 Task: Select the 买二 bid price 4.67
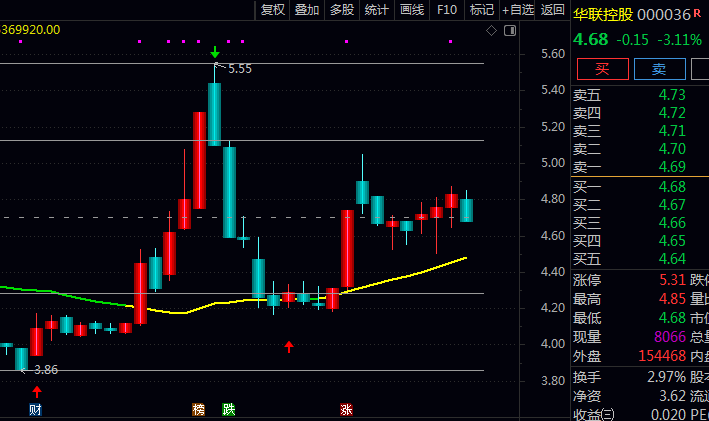672,205
